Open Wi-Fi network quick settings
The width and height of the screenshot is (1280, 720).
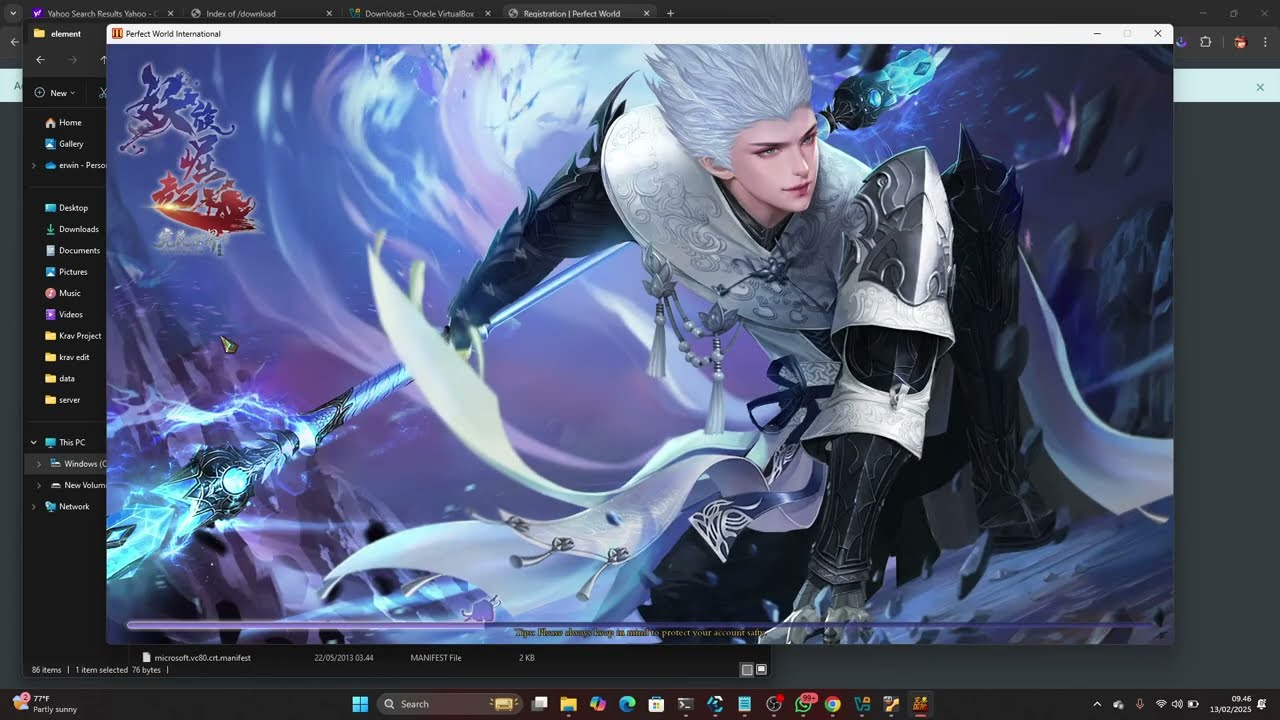click(x=1161, y=704)
